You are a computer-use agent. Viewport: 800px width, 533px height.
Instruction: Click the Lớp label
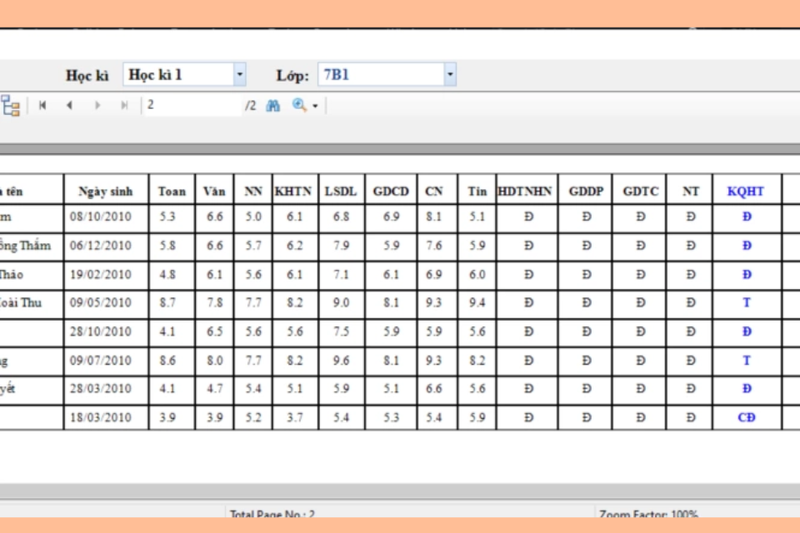pyautogui.click(x=292, y=76)
